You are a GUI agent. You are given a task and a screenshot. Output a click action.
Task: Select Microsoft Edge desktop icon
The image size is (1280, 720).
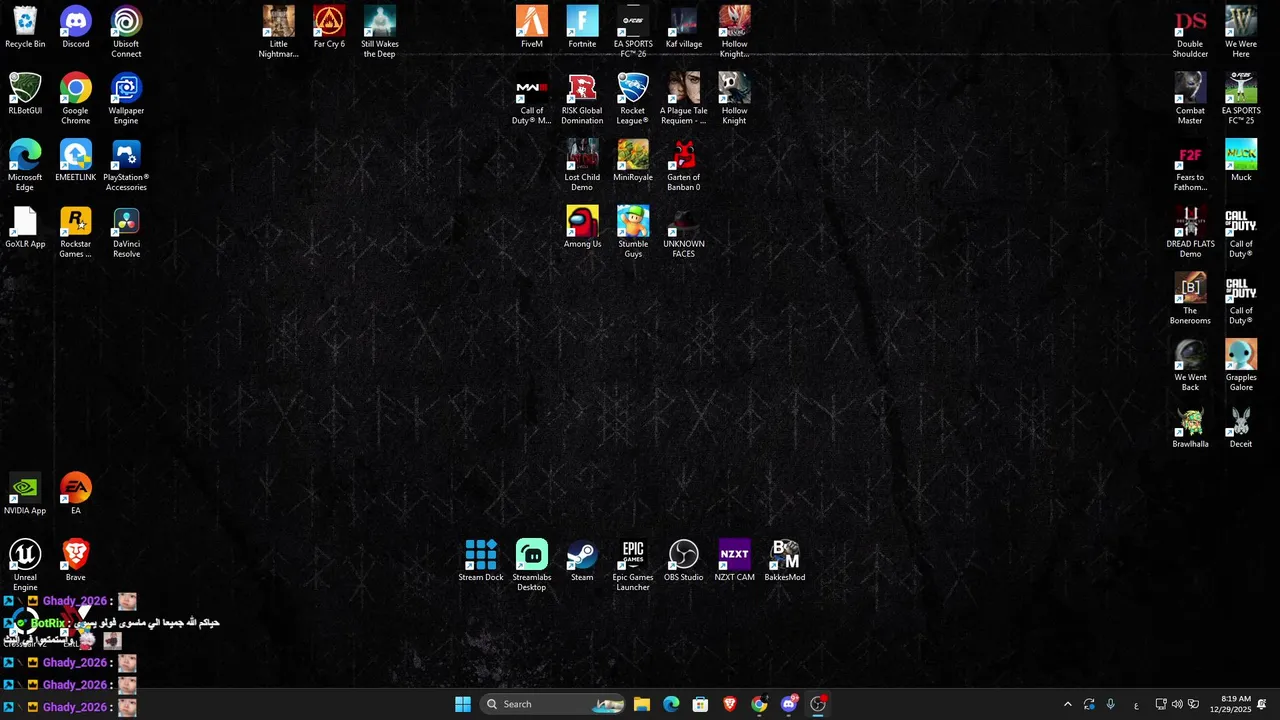(x=25, y=165)
